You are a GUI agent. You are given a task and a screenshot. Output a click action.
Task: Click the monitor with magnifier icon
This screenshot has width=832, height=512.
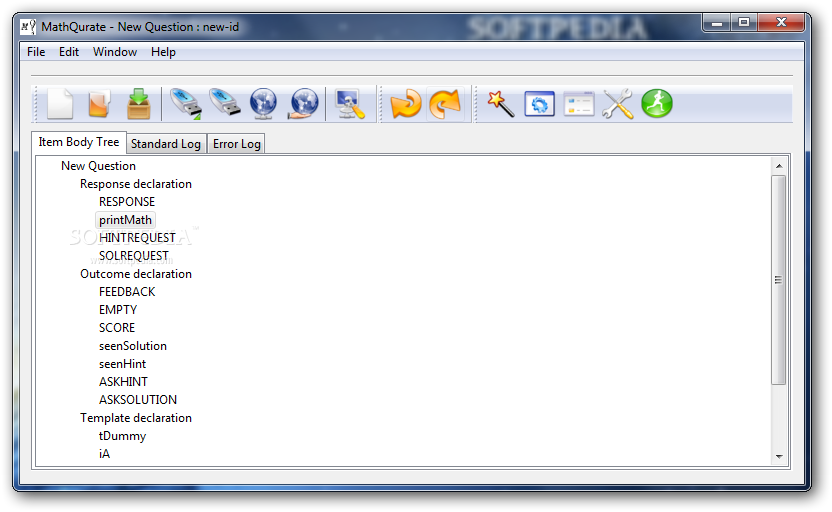tap(350, 104)
